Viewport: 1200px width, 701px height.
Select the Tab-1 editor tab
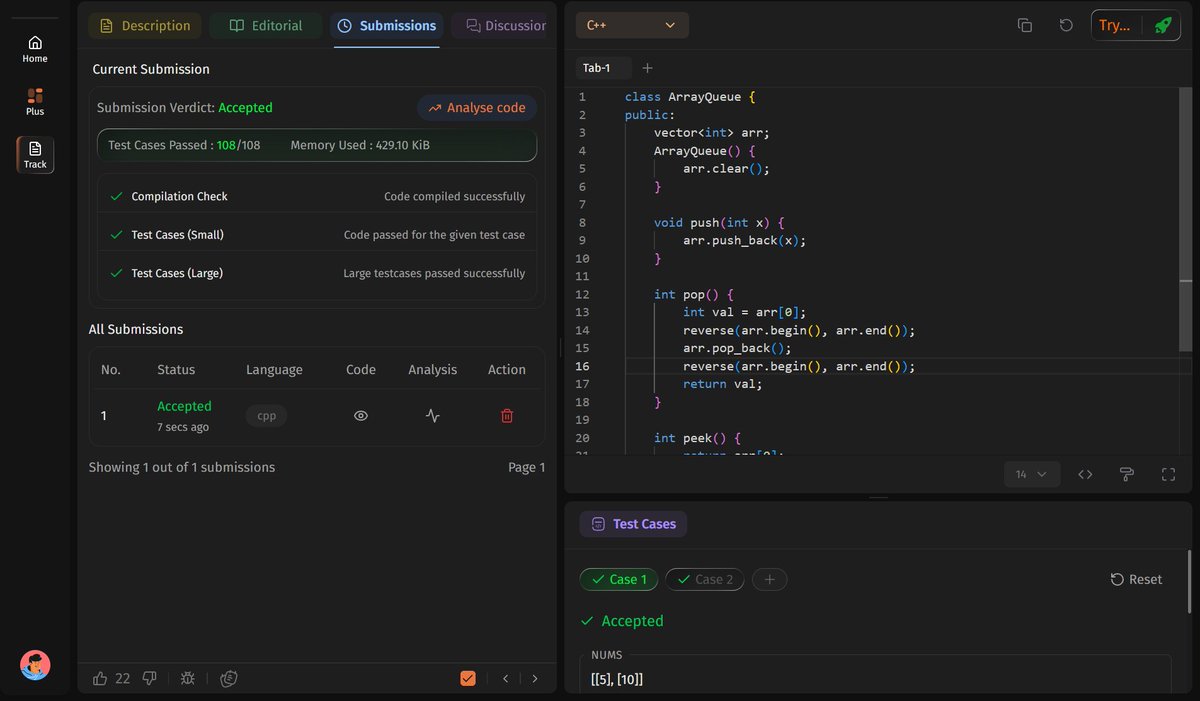point(603,68)
